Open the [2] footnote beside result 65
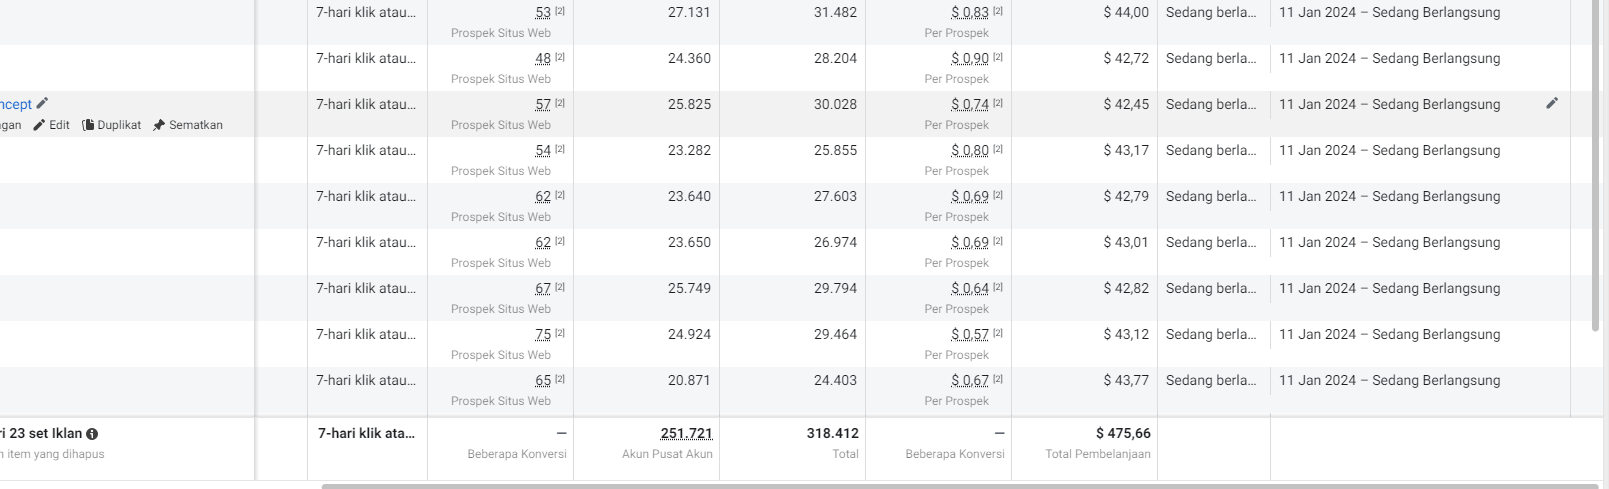Image resolution: width=1609 pixels, height=489 pixels. pyautogui.click(x=560, y=379)
